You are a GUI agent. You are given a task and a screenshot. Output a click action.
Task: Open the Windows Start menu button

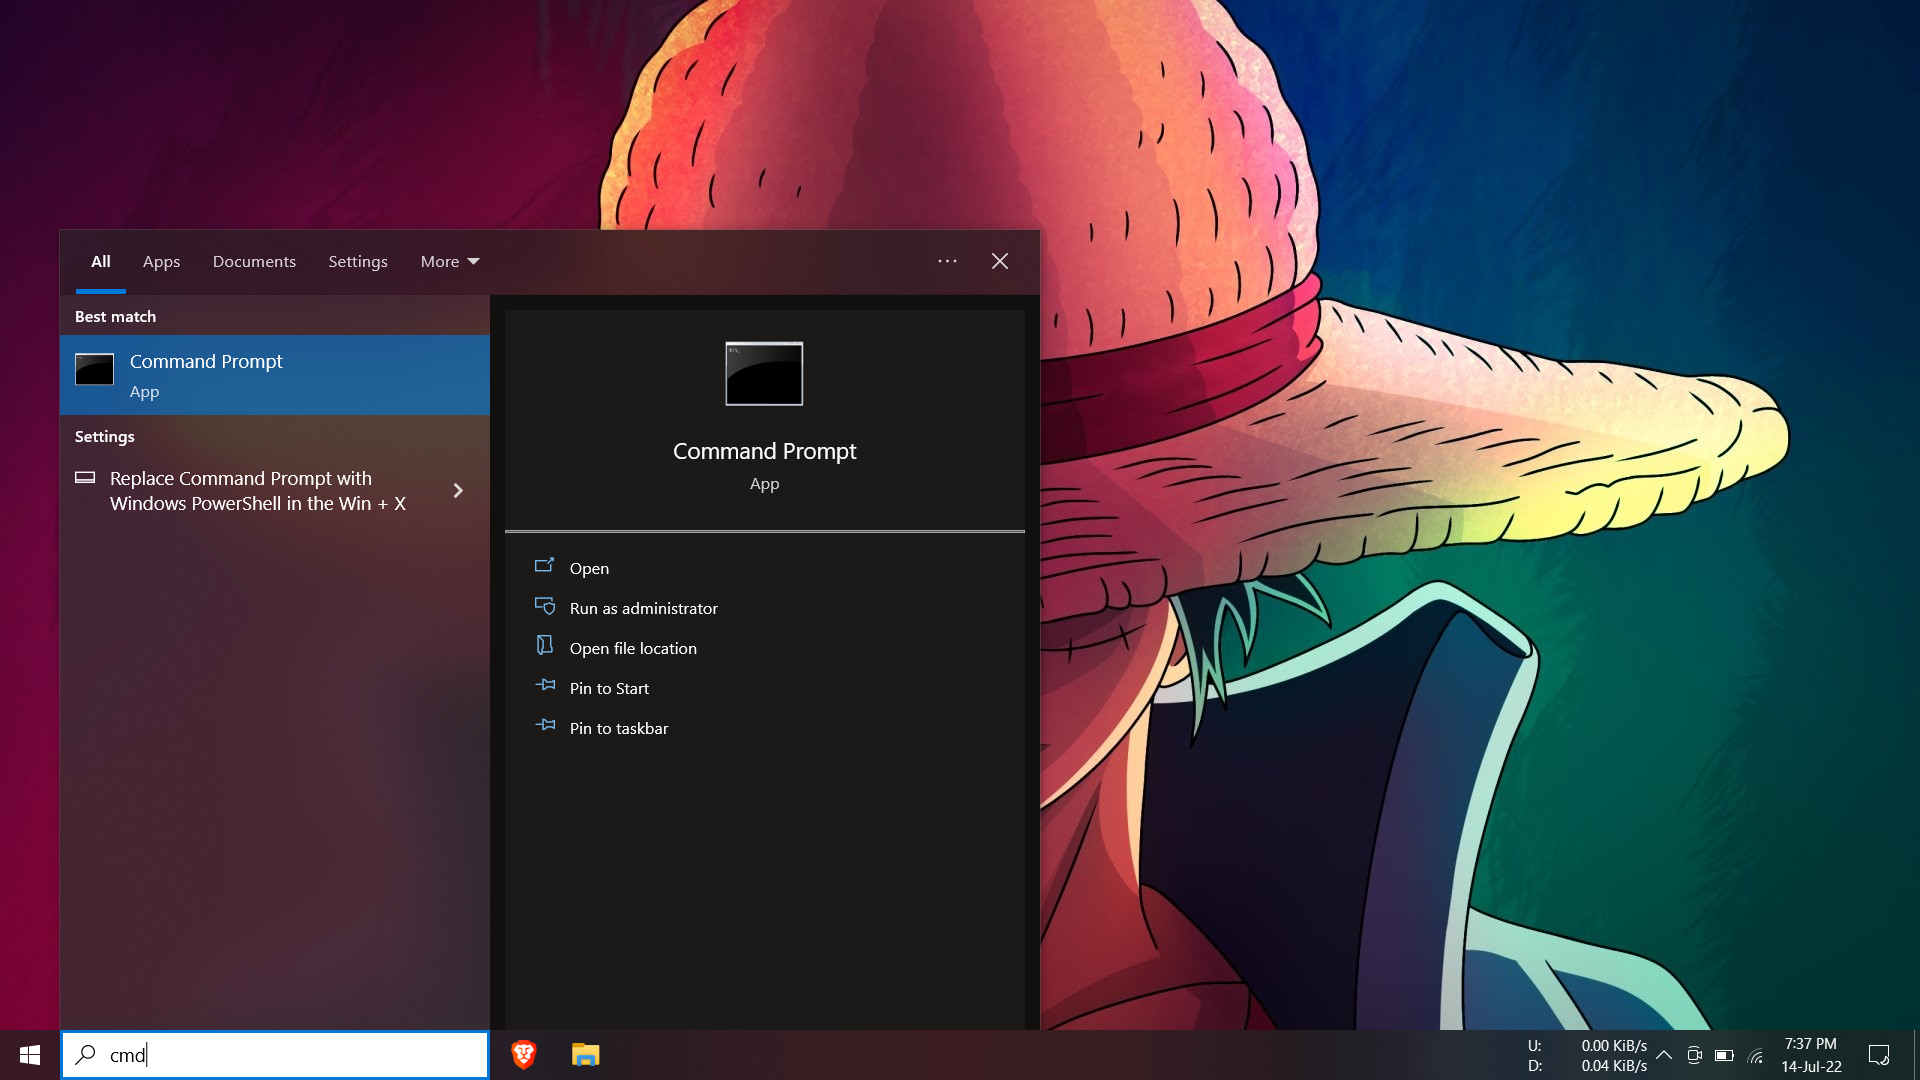[30, 1055]
